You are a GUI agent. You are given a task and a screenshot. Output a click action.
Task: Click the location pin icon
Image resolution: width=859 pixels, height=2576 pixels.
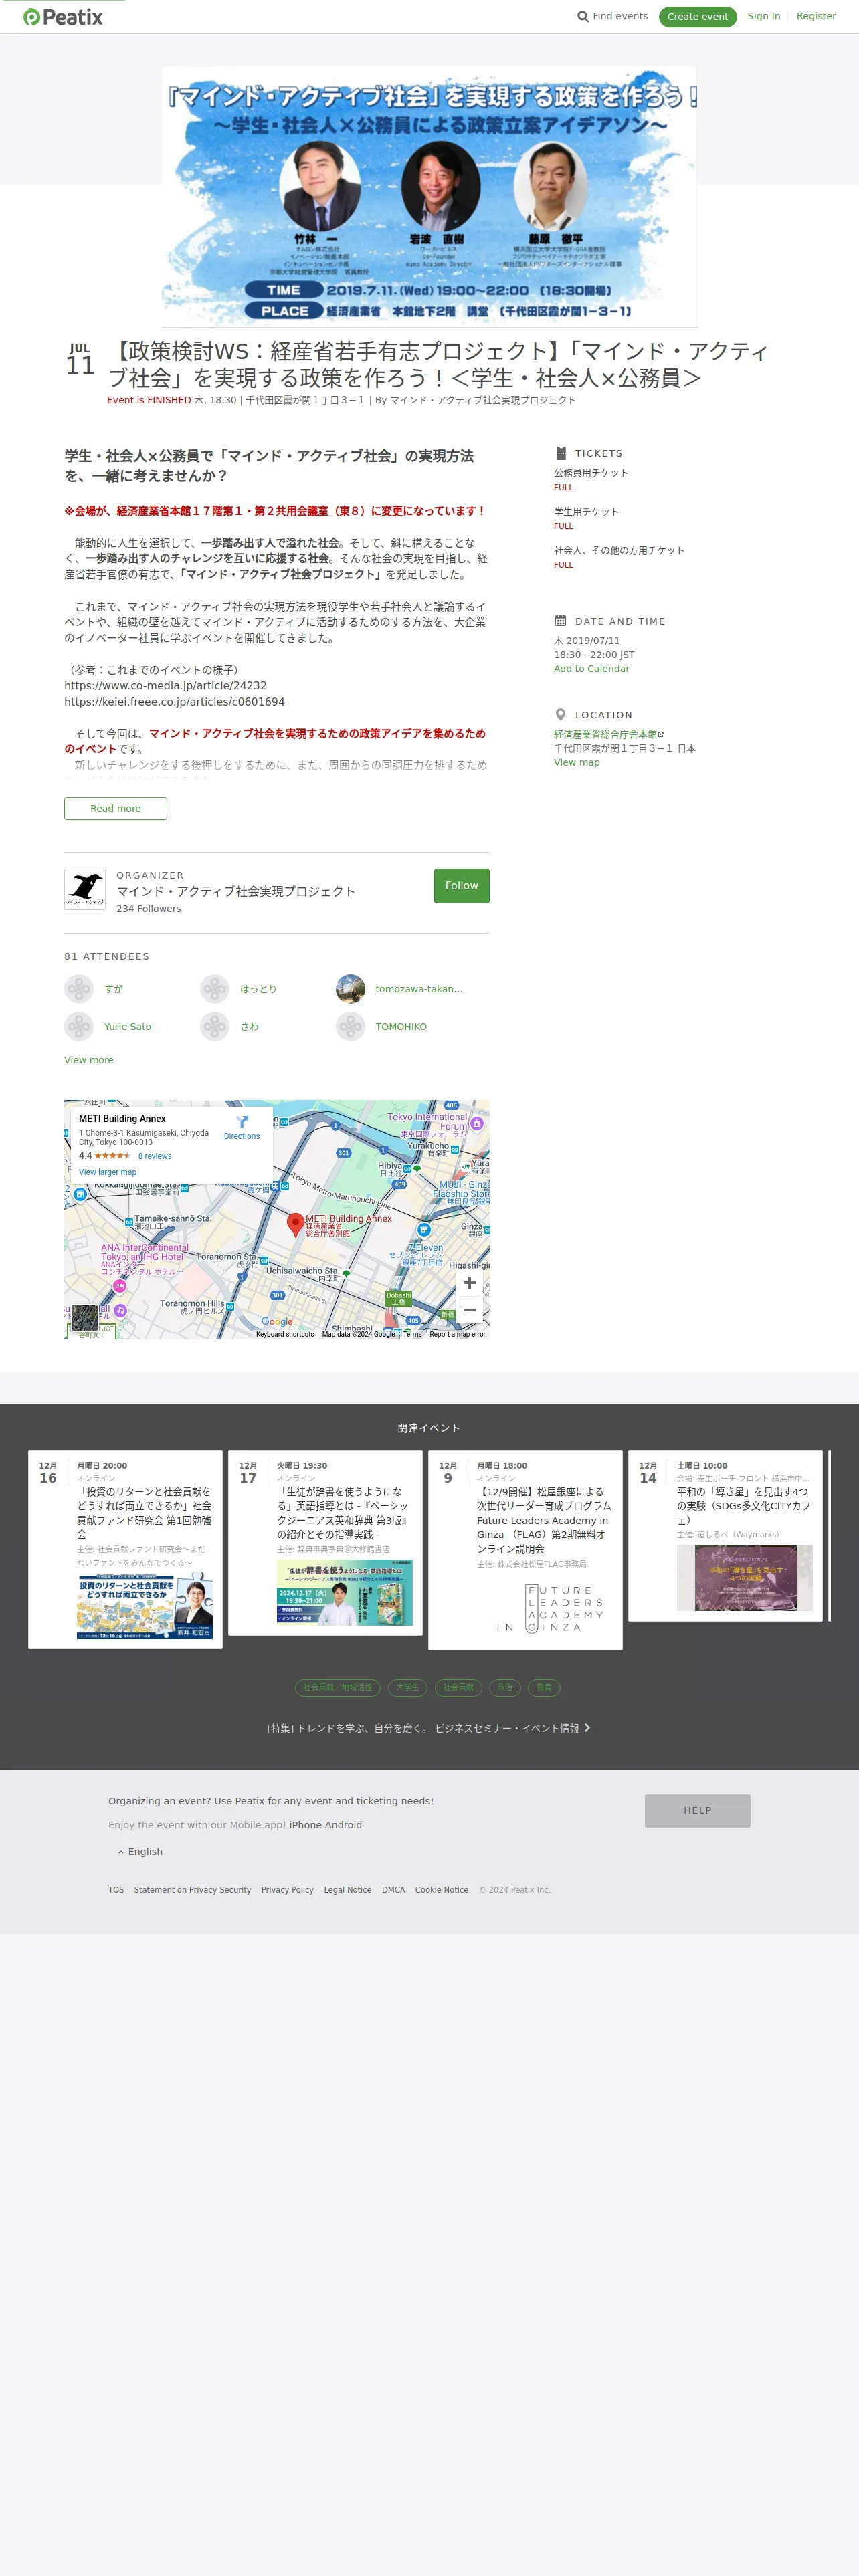pyautogui.click(x=561, y=715)
